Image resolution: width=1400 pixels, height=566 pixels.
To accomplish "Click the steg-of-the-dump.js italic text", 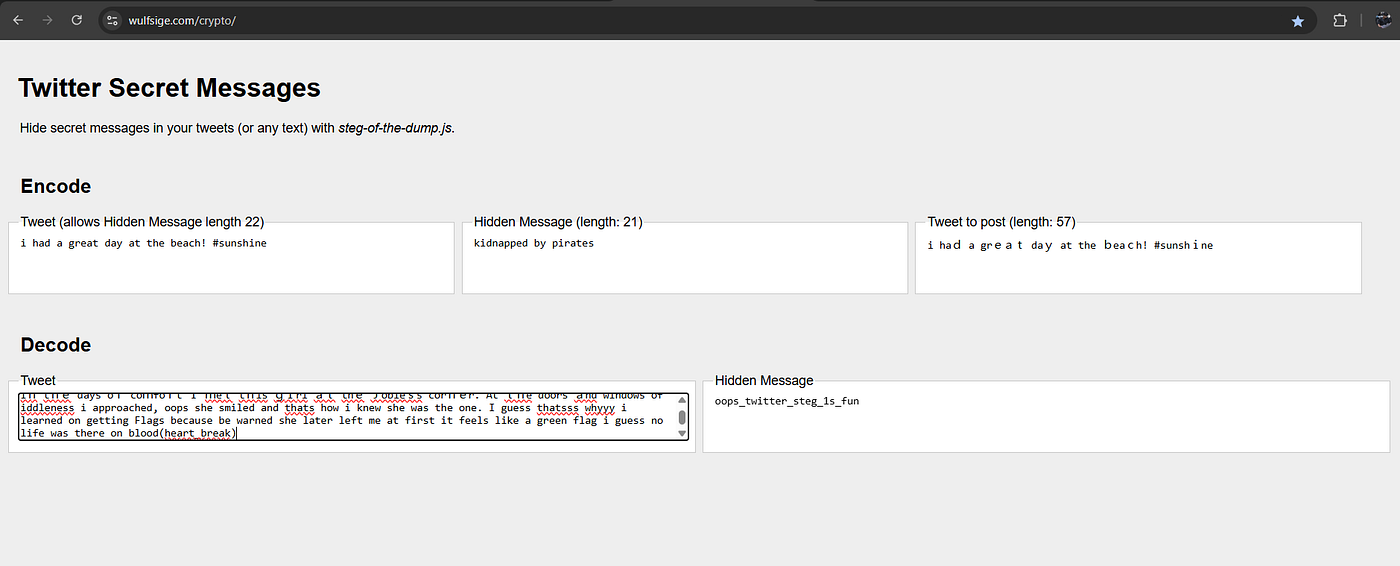I will (x=396, y=128).
